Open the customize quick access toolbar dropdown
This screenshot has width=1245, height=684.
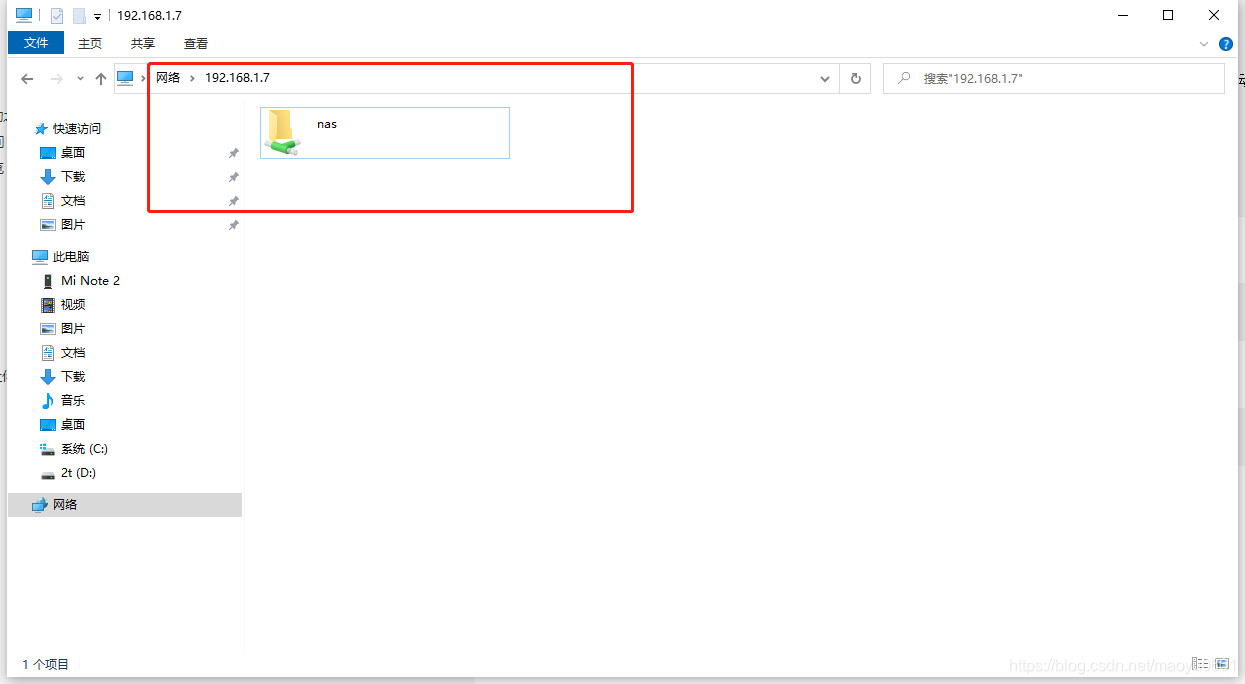tap(97, 16)
